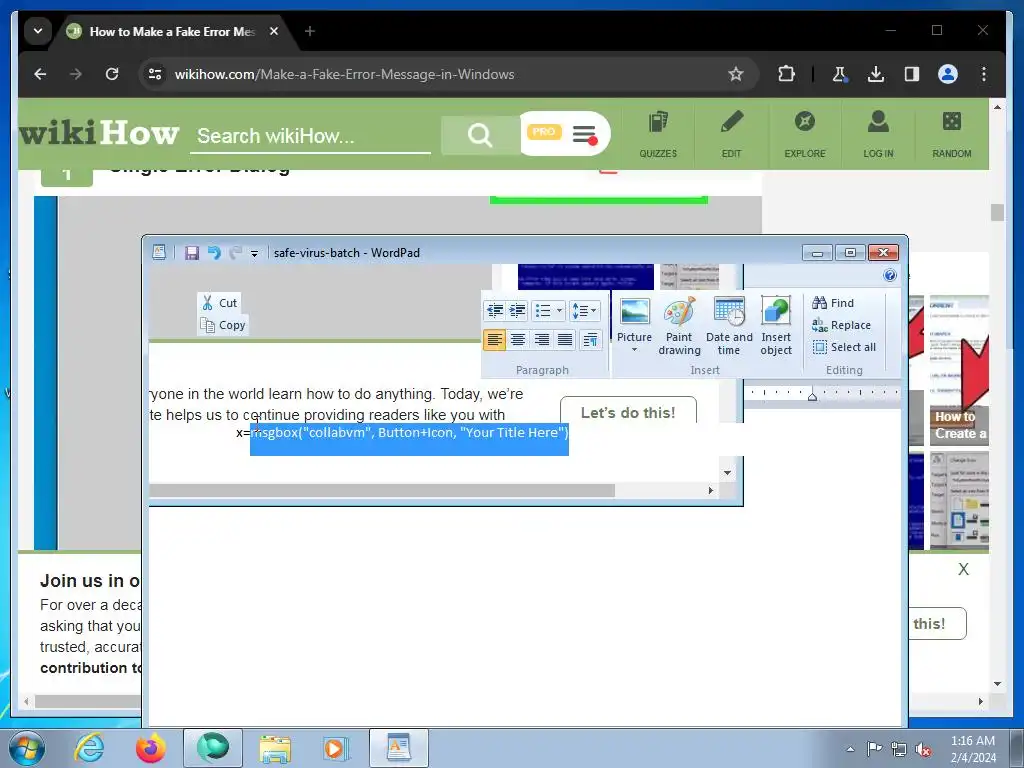The height and width of the screenshot is (768, 1024).
Task: Select the How to Make a Fake Error tab
Action: (x=172, y=31)
